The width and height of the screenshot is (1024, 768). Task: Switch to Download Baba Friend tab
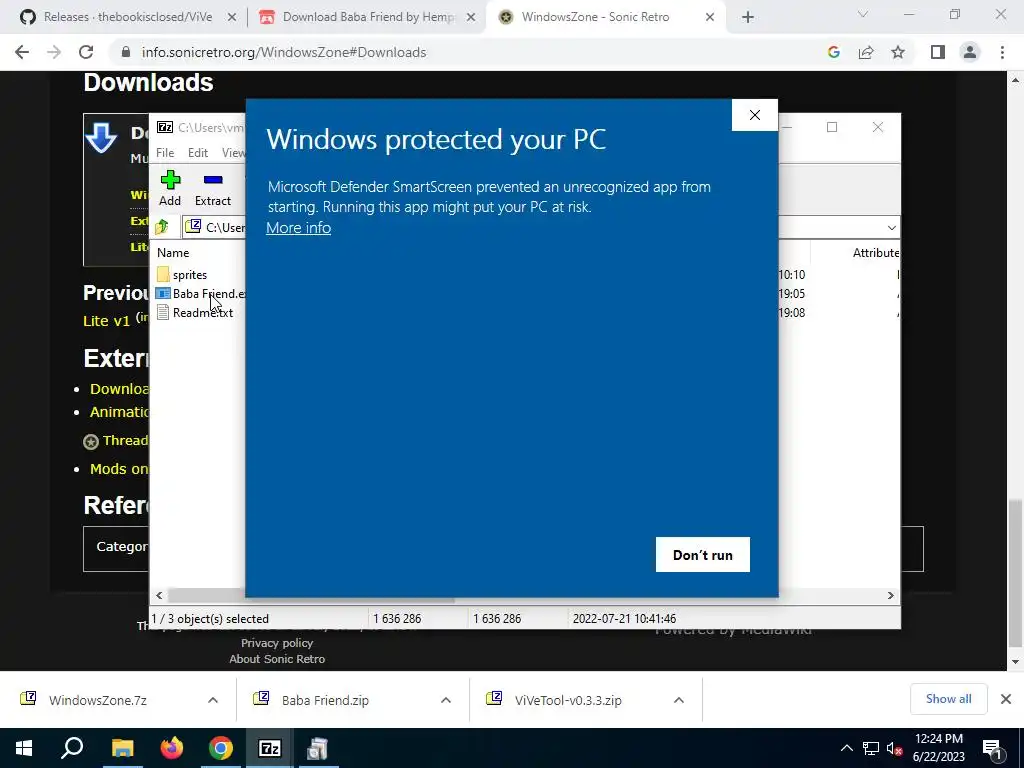coord(369,17)
